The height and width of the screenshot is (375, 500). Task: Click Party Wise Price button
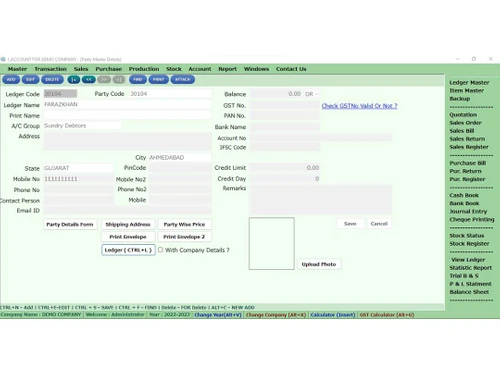(x=184, y=224)
